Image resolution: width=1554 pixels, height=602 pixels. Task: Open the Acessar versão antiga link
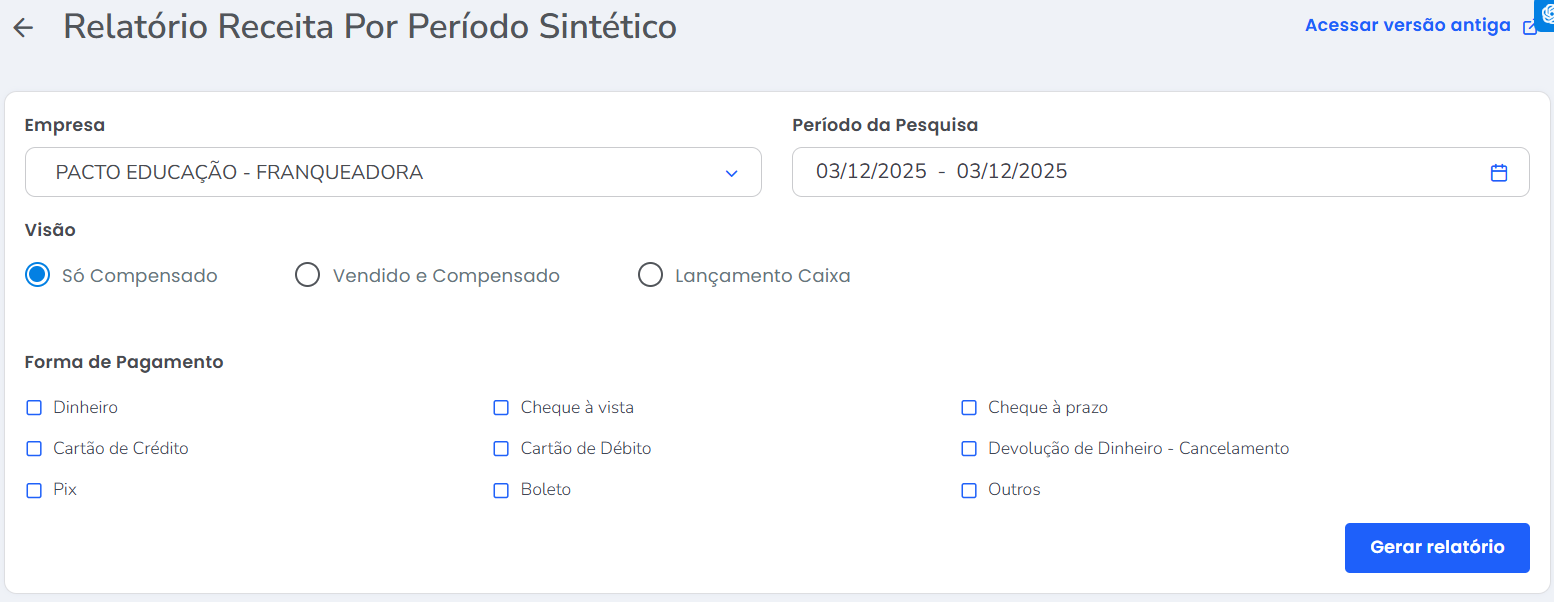pos(1407,26)
